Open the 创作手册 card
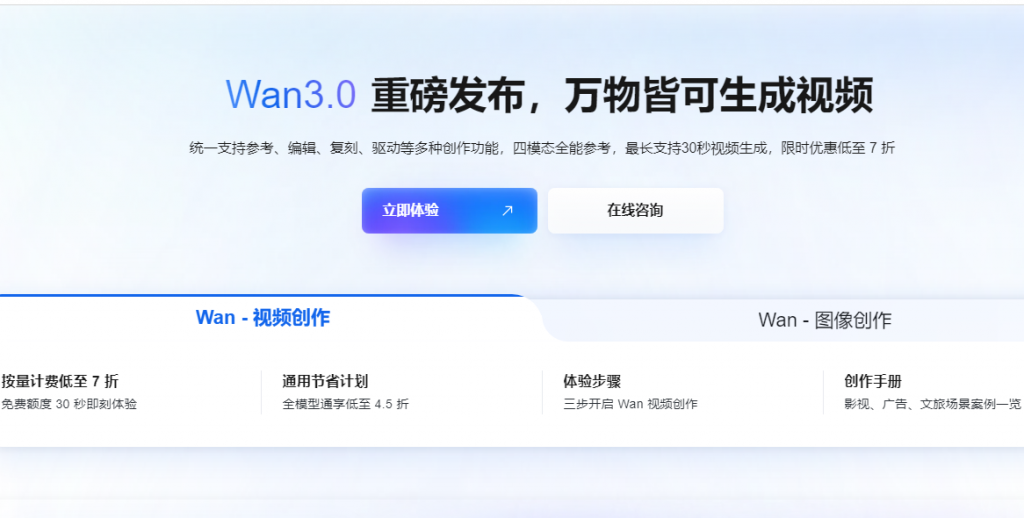Viewport: 1024px width, 518px height. (923, 392)
